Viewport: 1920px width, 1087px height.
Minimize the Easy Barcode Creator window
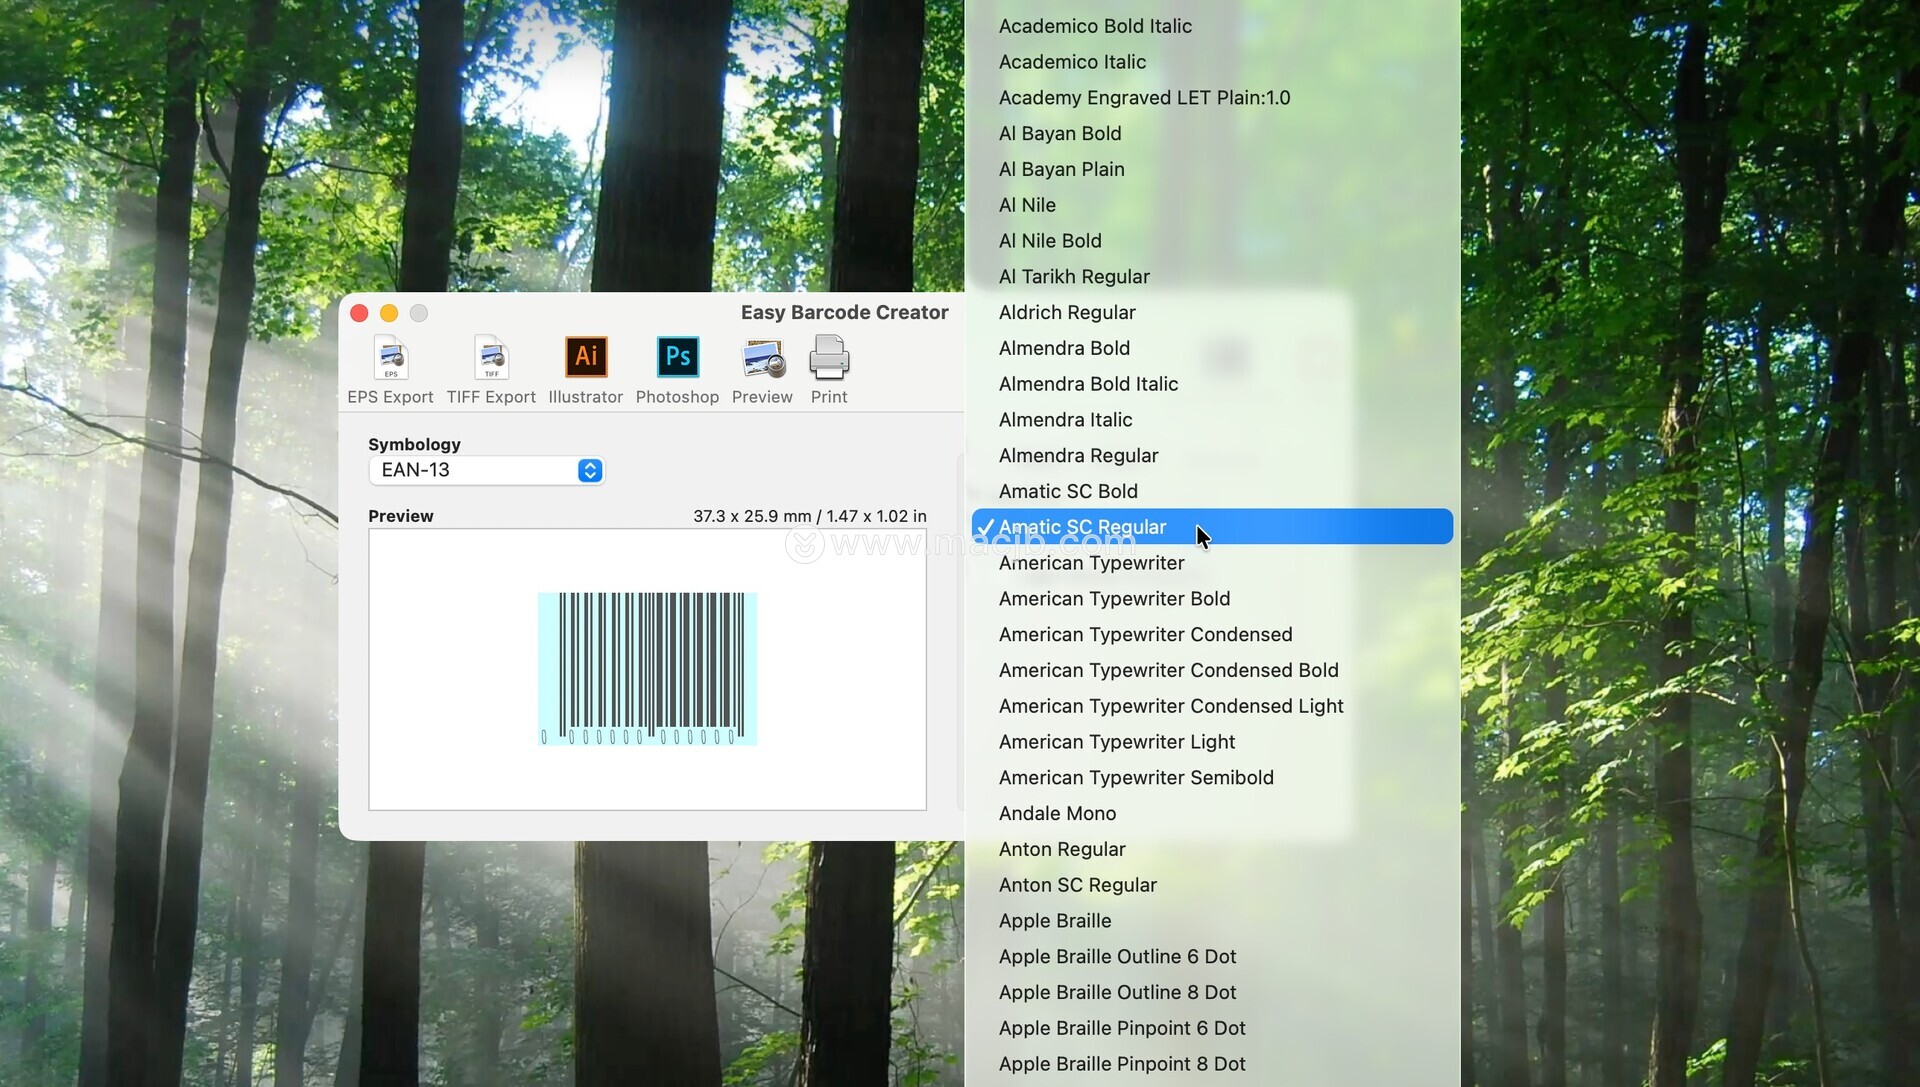click(x=389, y=313)
